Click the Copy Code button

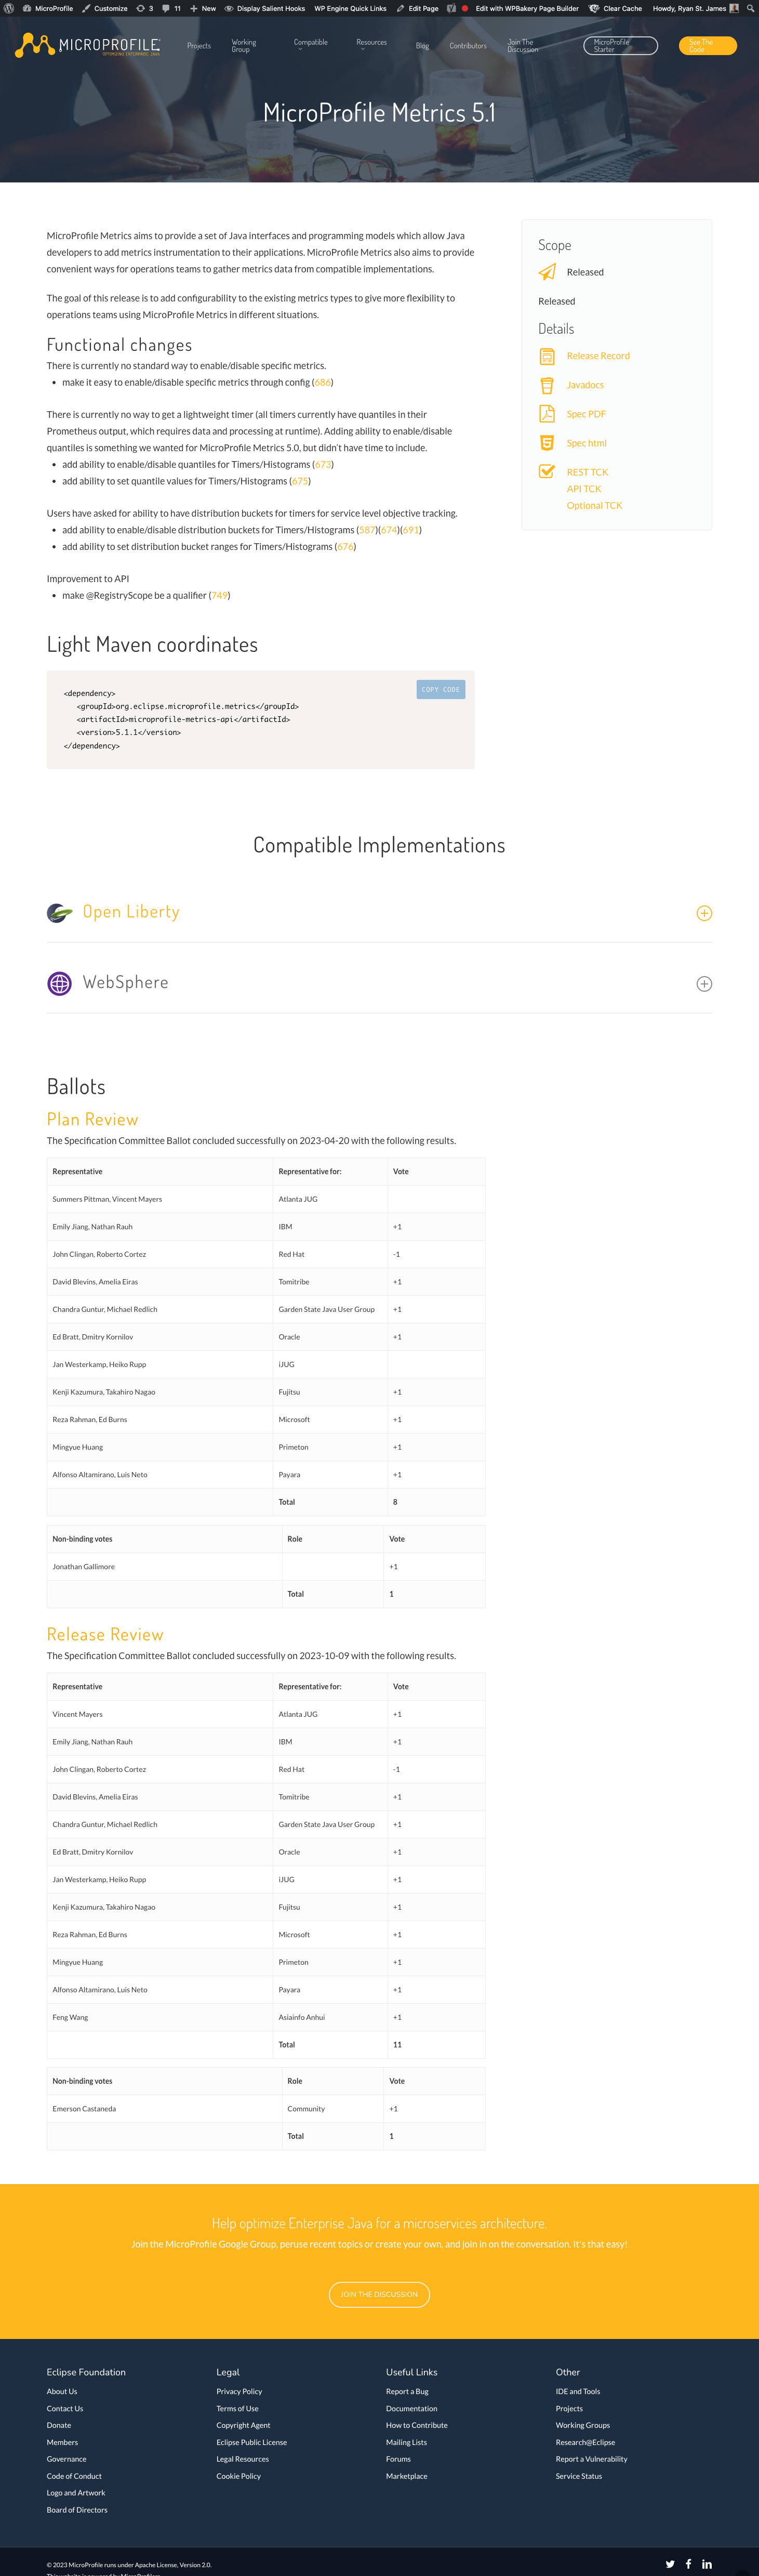click(x=440, y=690)
